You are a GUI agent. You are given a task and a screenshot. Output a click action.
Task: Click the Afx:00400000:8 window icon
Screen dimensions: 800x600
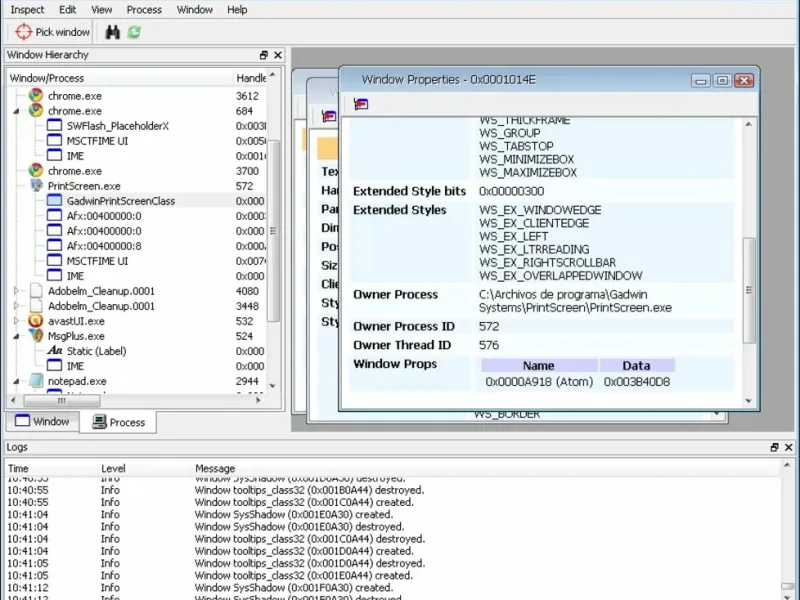(x=54, y=245)
